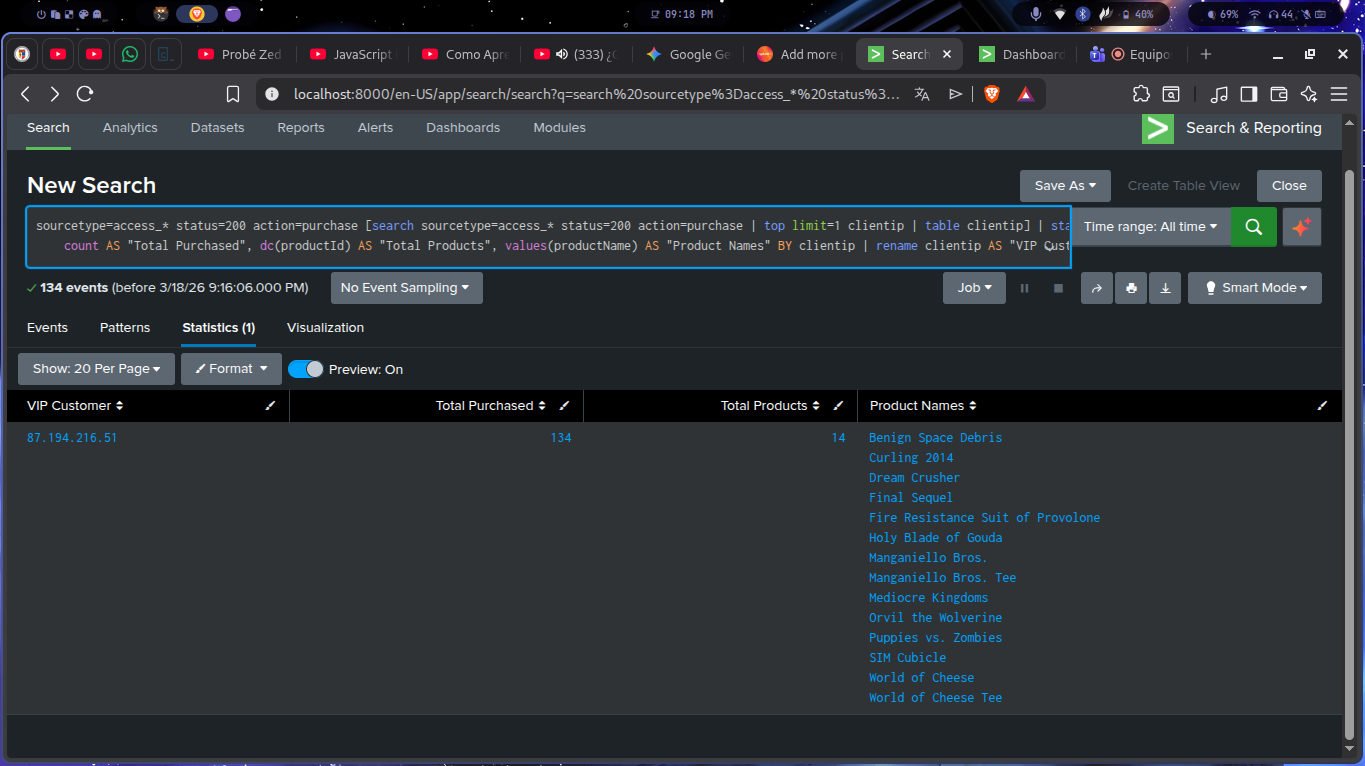Screen dimensions: 1365x766
Task: Open the Smart Mode dropdown
Action: coord(1254,288)
